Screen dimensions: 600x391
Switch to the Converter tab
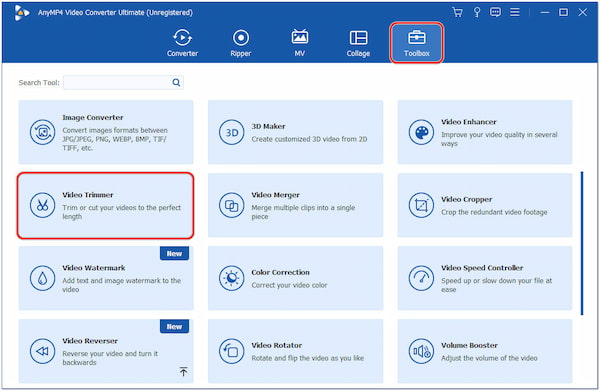[x=182, y=43]
